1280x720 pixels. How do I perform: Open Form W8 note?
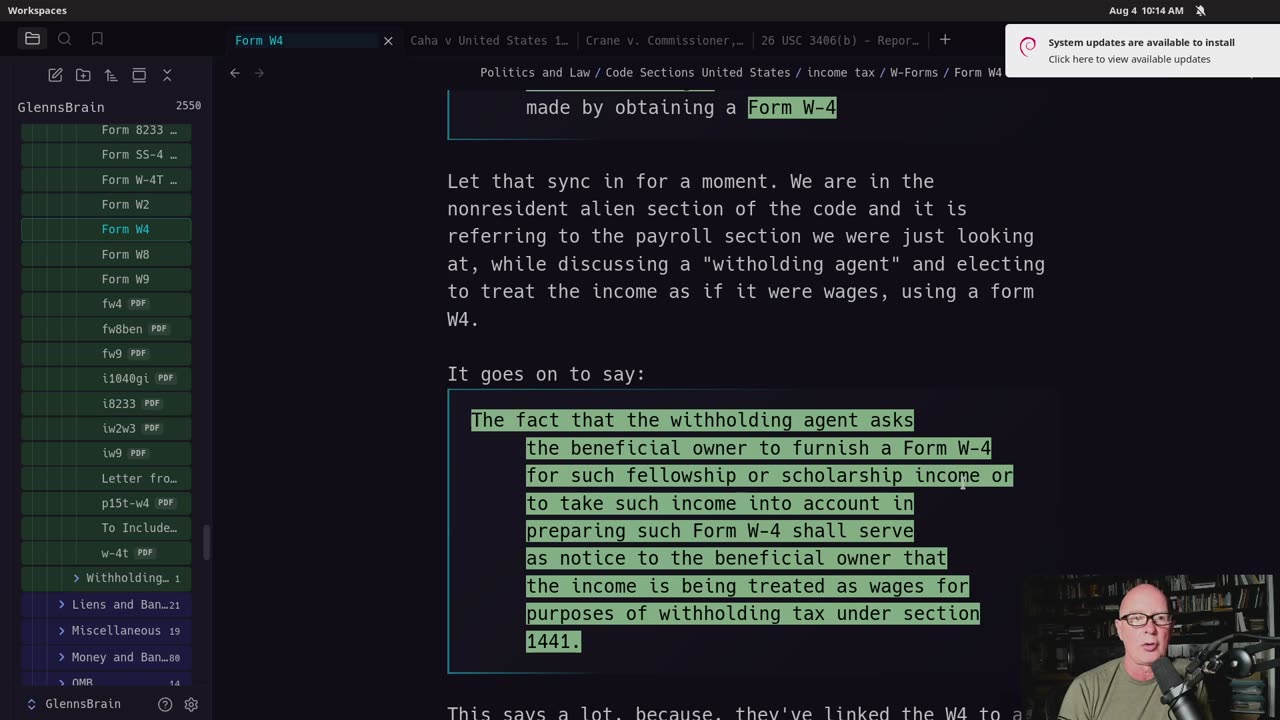coord(106,255)
